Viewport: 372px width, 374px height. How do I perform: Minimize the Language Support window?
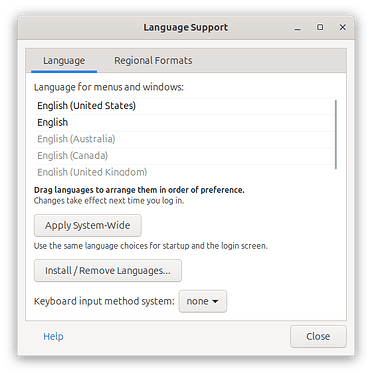coord(298,28)
